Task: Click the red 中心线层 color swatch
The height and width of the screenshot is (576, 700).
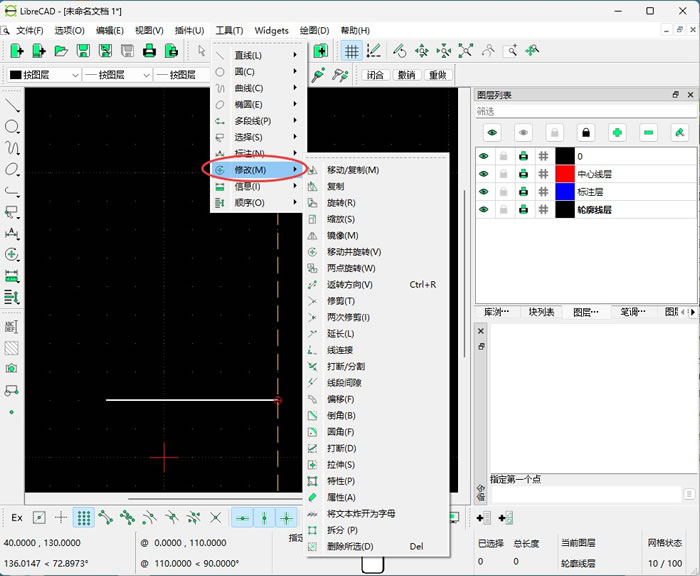Action: point(565,174)
